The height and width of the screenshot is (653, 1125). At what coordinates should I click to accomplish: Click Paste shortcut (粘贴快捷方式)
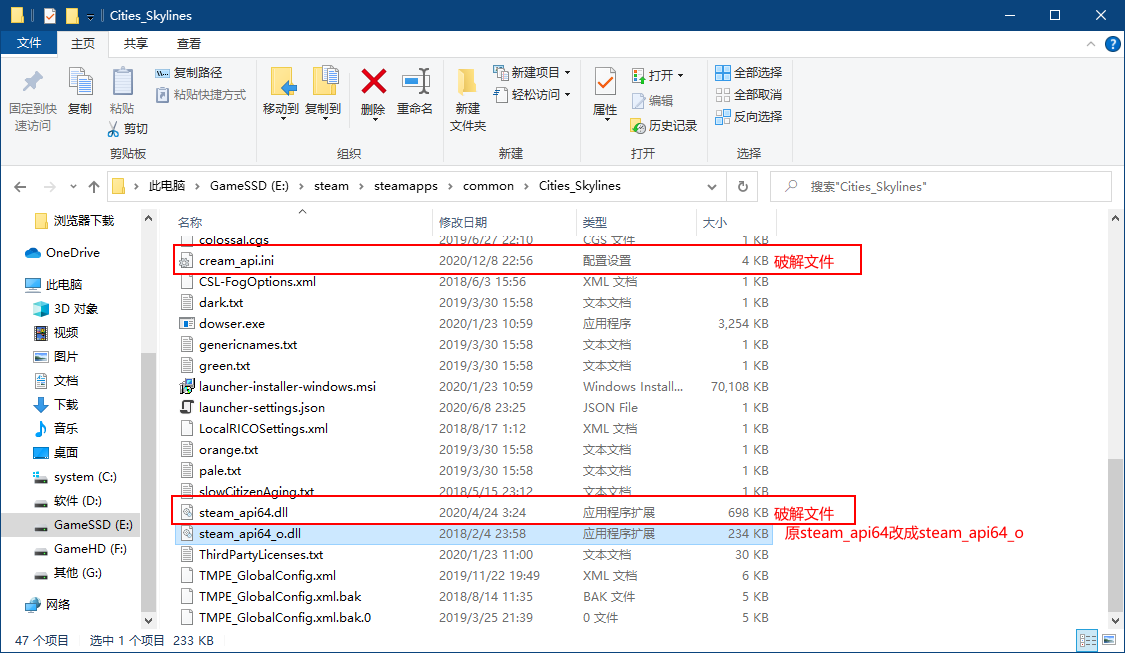point(201,95)
